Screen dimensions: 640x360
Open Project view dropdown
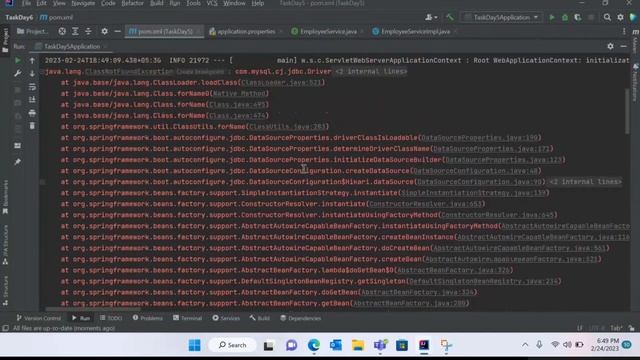(x=32, y=31)
